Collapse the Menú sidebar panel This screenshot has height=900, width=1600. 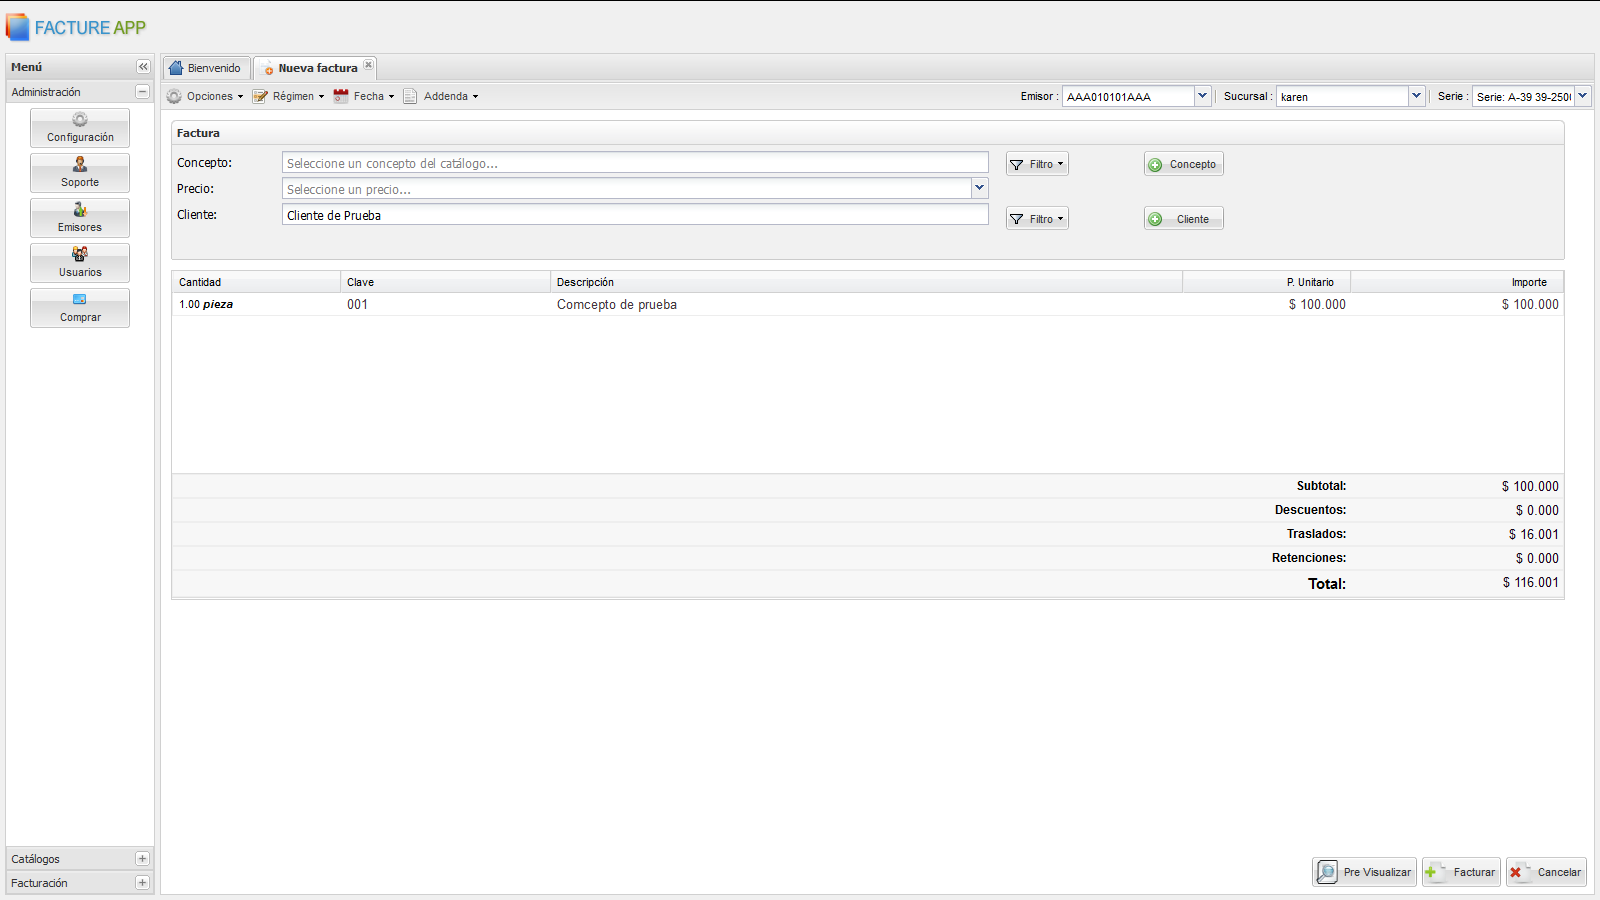pos(143,67)
